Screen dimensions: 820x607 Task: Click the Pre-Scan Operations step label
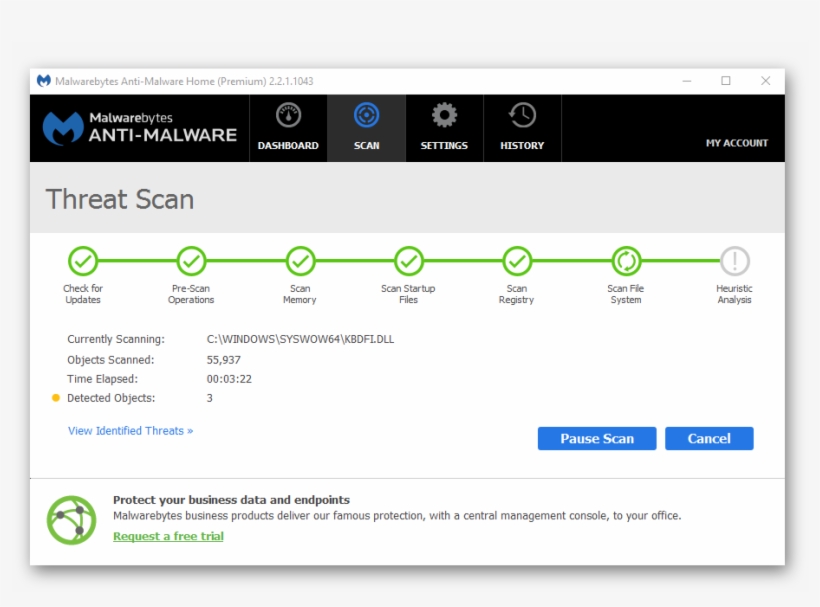coord(191,294)
